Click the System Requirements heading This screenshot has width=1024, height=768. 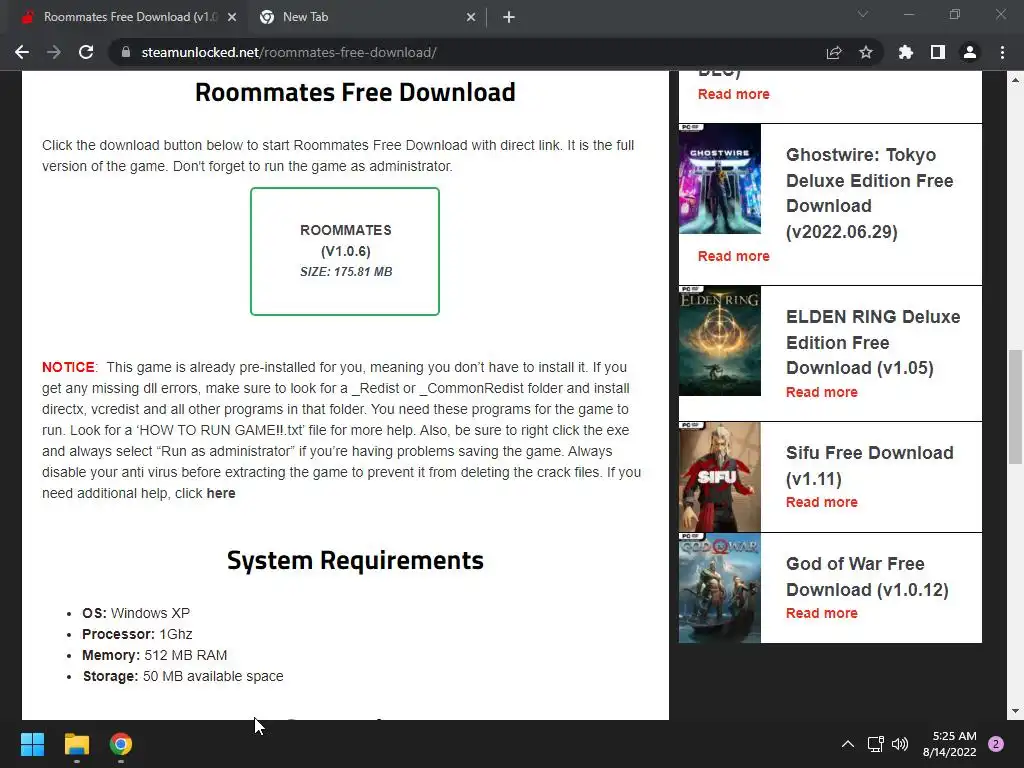click(355, 560)
